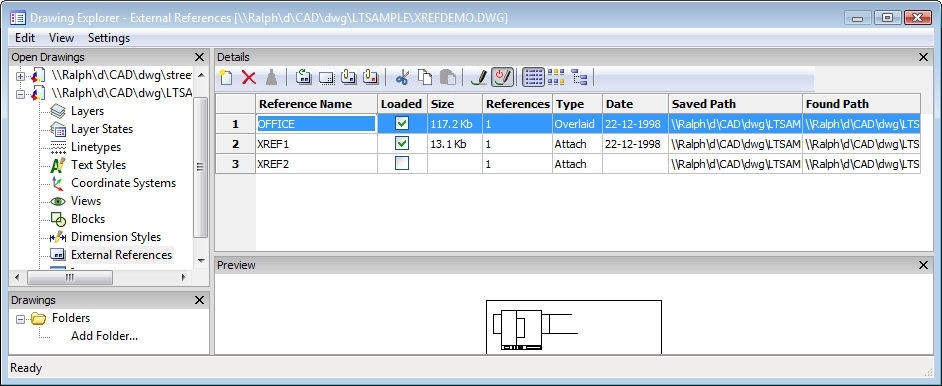The image size is (942, 386).
Task: Select row header number 2
Action: pos(236,144)
